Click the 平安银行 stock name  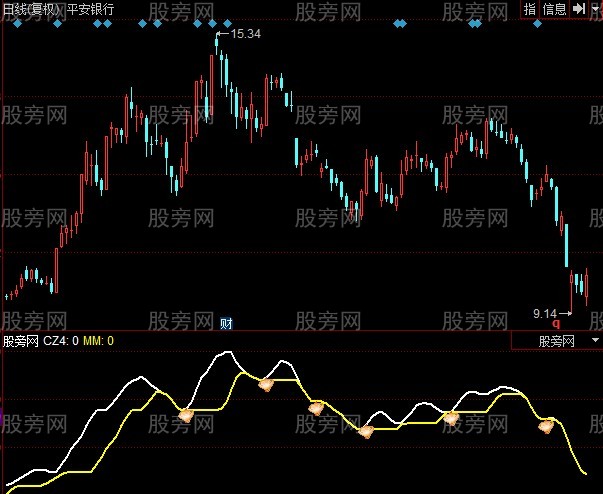pyautogui.click(x=92, y=9)
